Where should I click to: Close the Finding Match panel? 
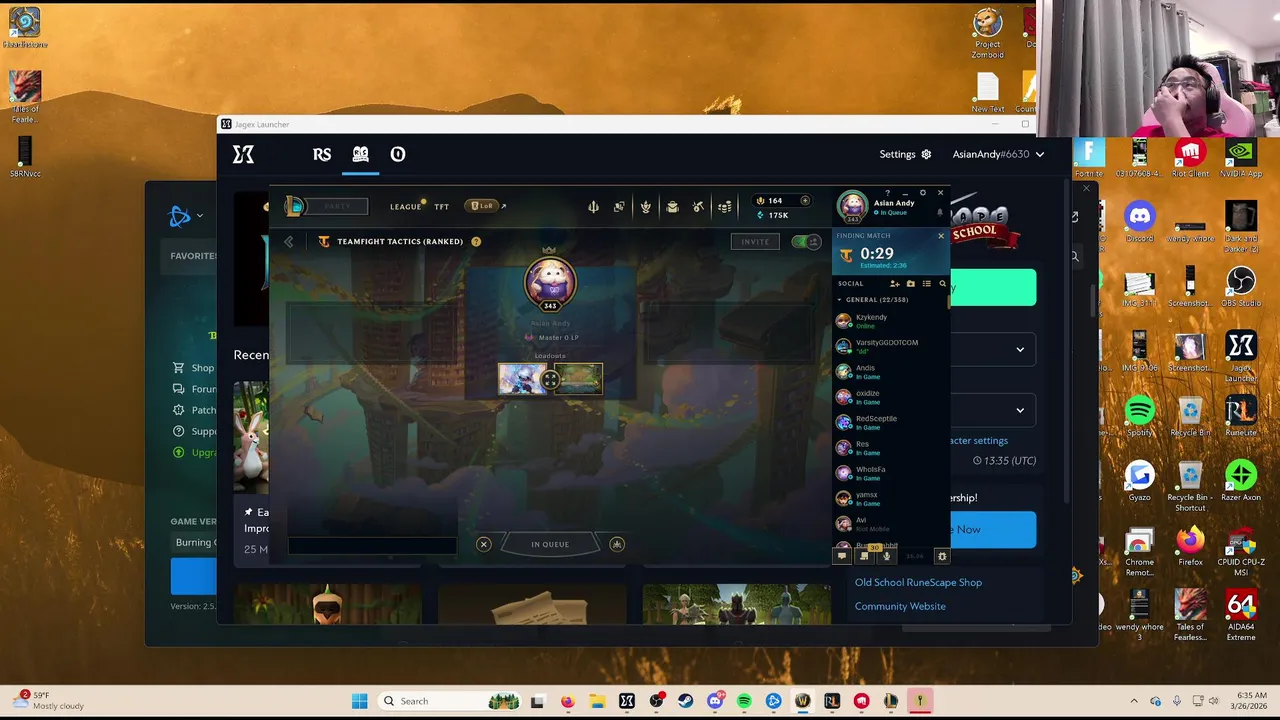pyautogui.click(x=941, y=236)
